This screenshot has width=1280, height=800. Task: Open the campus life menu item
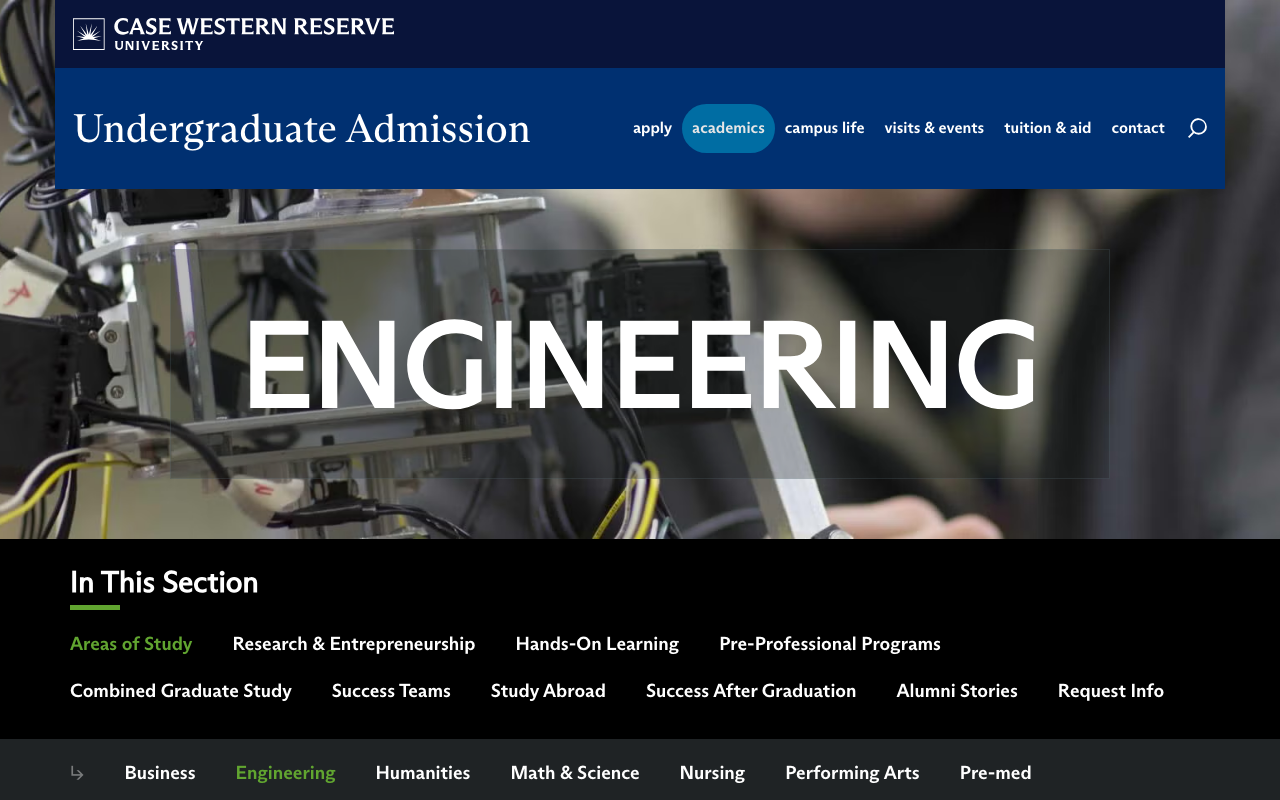824,128
